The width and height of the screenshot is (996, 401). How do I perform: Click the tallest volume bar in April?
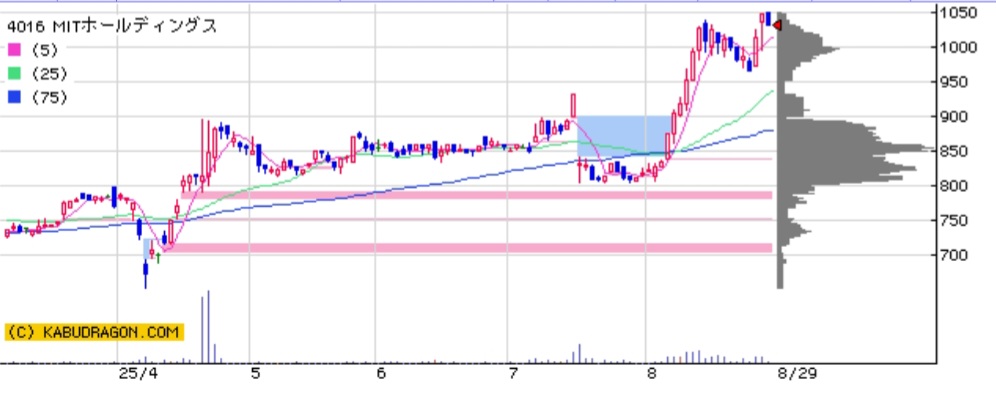pyautogui.click(x=208, y=327)
